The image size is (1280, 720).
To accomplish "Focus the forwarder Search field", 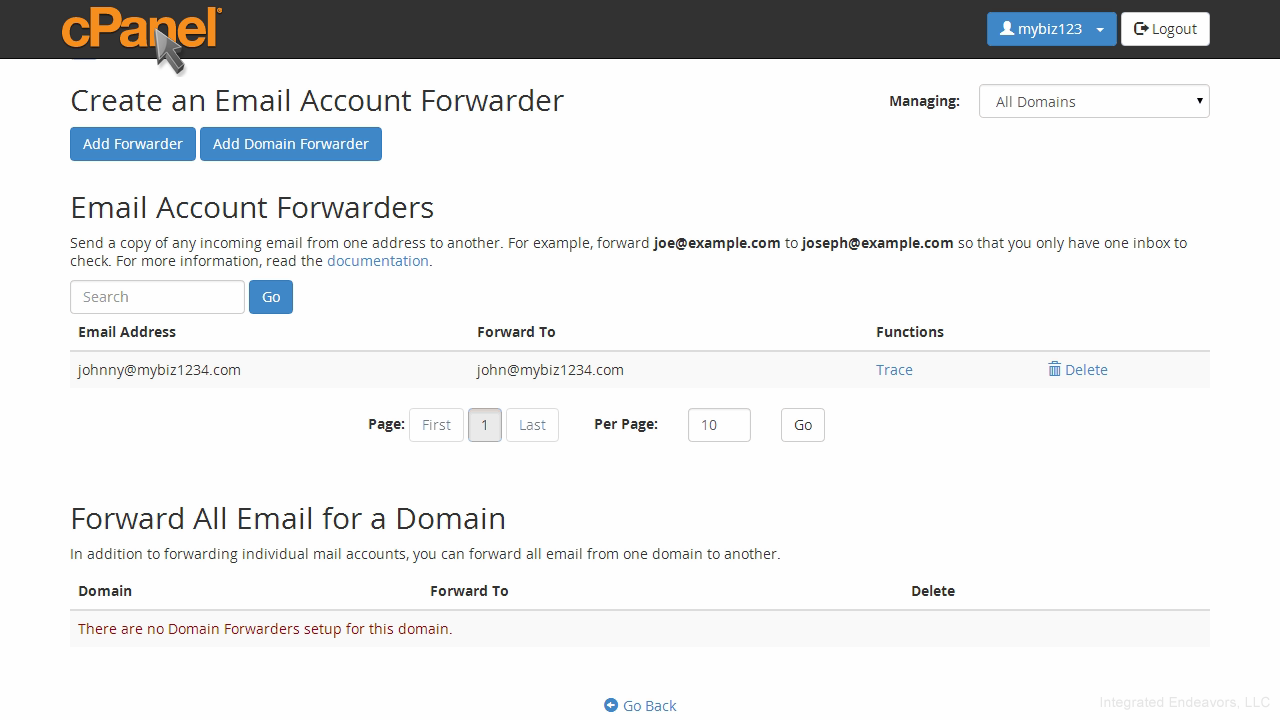I will coord(157,297).
